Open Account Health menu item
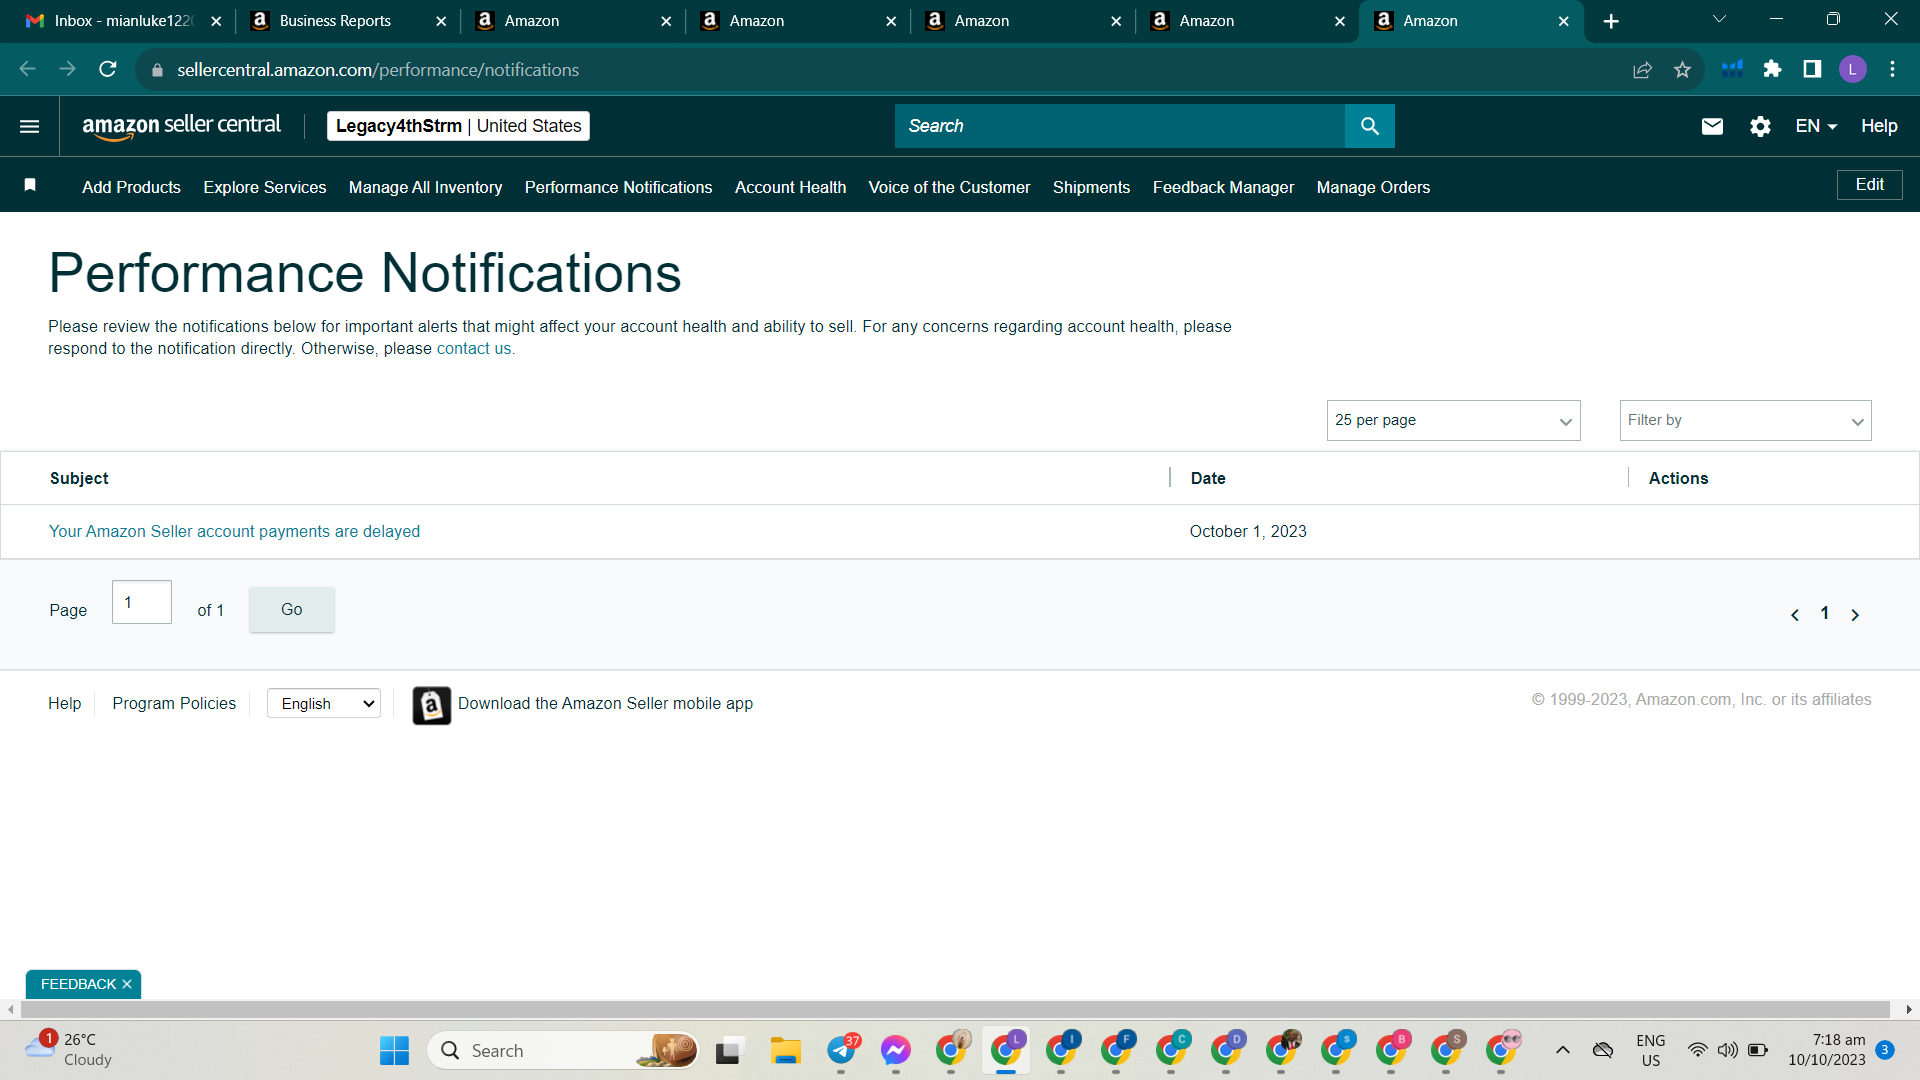 (790, 187)
